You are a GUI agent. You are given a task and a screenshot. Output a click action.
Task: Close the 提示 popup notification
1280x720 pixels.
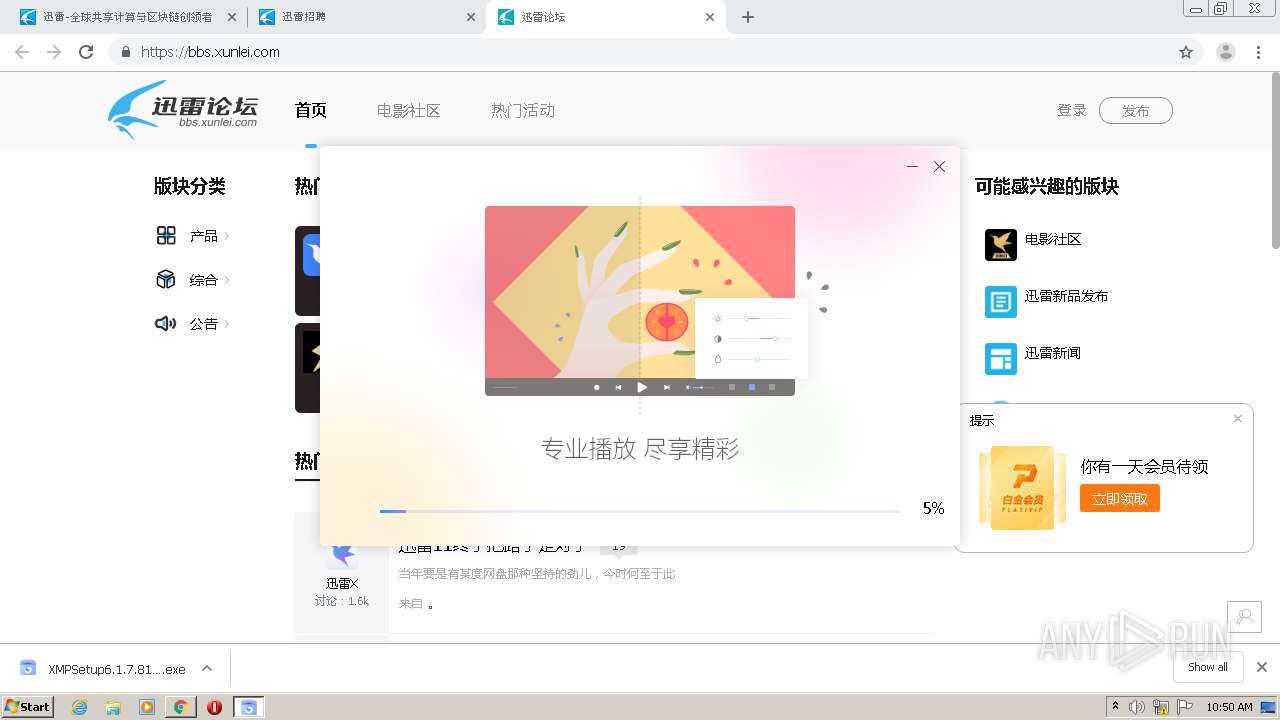(1238, 419)
